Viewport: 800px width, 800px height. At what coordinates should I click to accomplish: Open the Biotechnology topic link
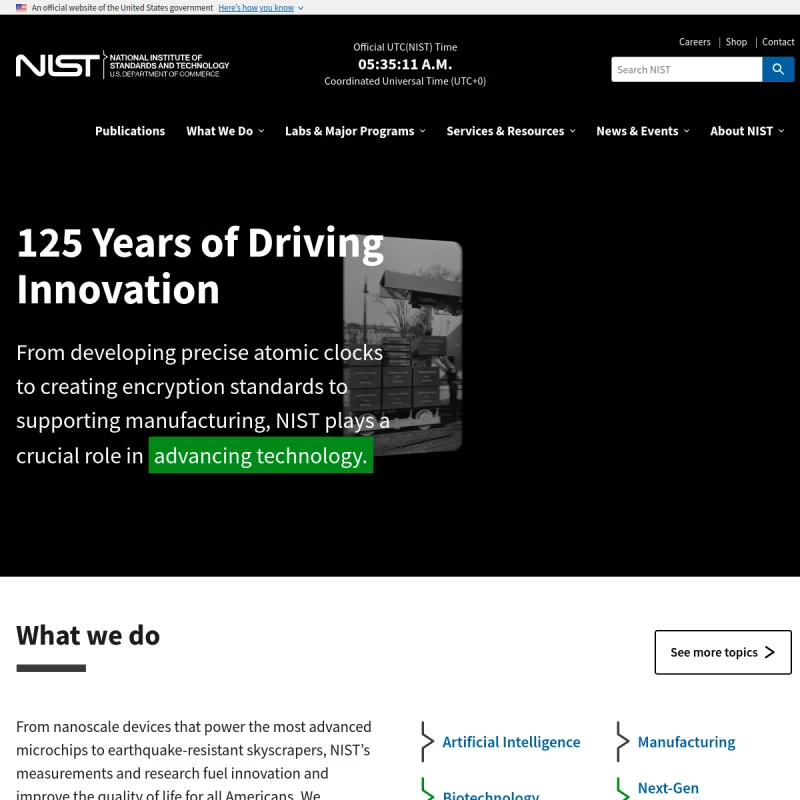pos(491,794)
